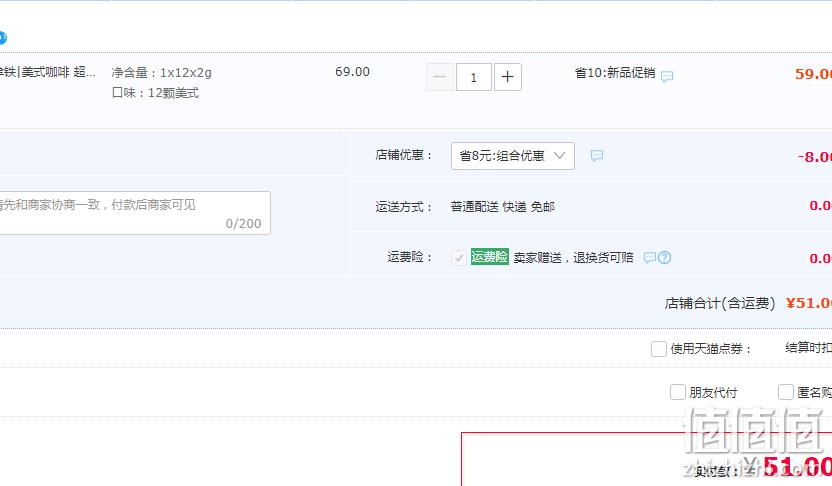Screen dimensions: 832x486
Task: Click the green 运费险 badge
Action: point(489,257)
